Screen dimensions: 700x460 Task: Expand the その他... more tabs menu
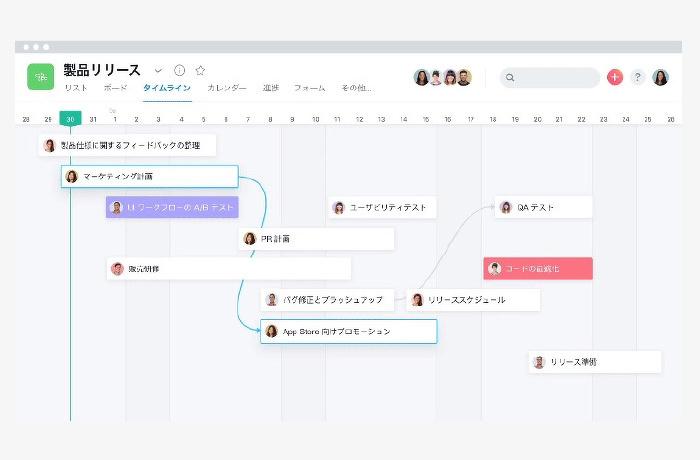click(x=357, y=89)
